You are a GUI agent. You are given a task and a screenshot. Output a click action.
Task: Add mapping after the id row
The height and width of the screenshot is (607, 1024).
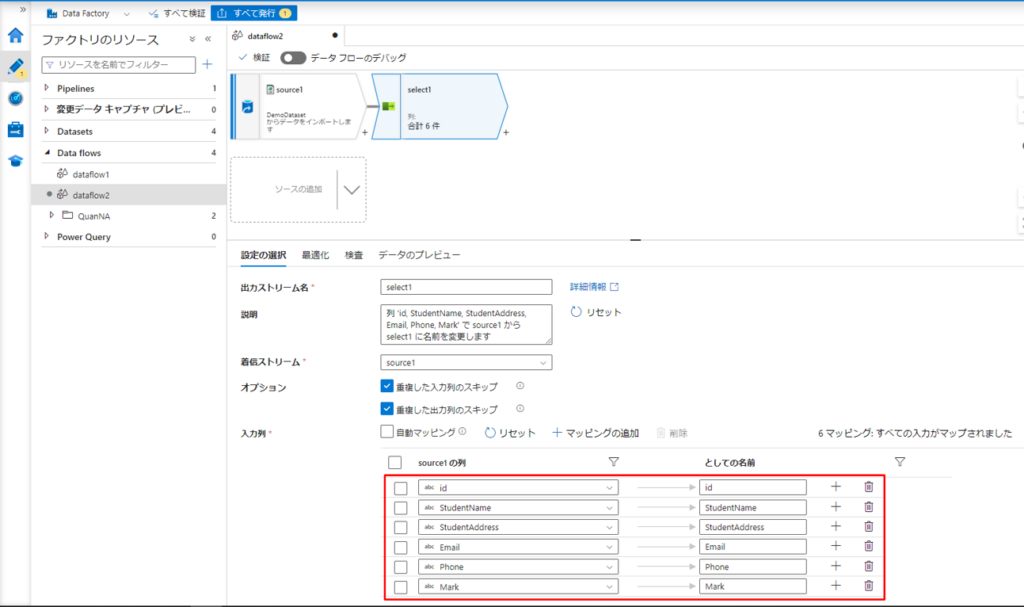tap(836, 487)
